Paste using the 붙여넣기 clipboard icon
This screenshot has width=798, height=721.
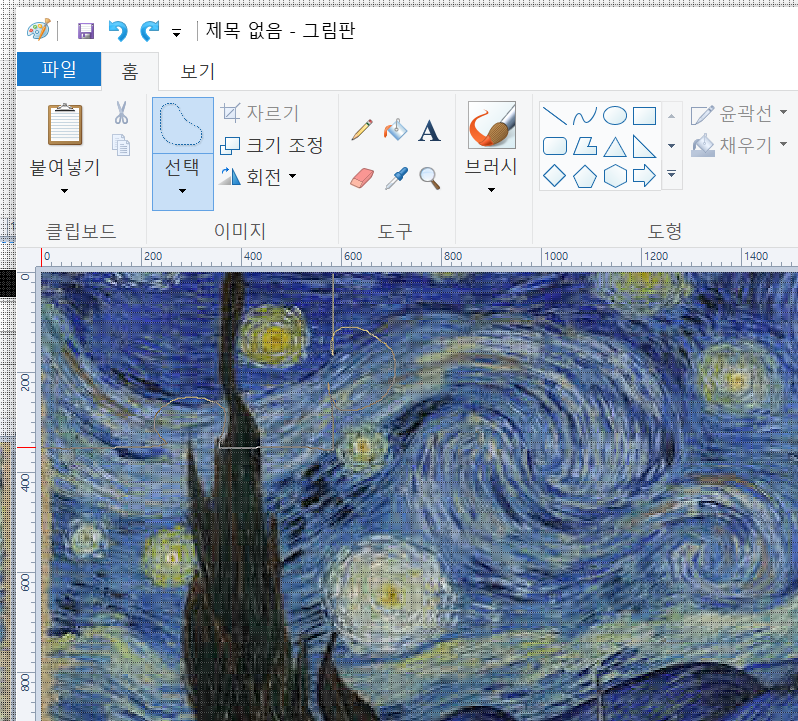tap(65, 125)
